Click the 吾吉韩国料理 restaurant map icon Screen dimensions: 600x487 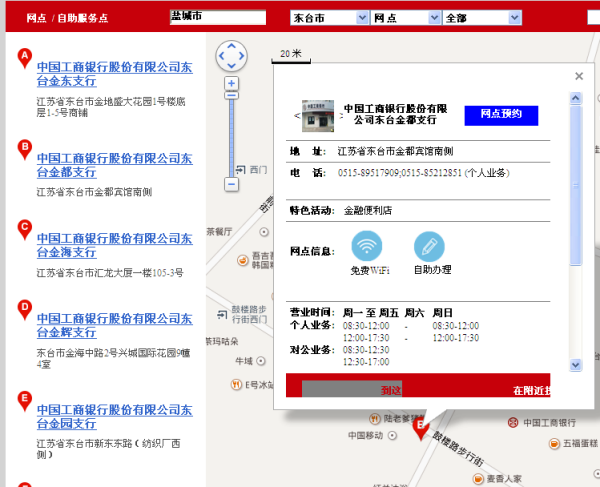coord(242,261)
